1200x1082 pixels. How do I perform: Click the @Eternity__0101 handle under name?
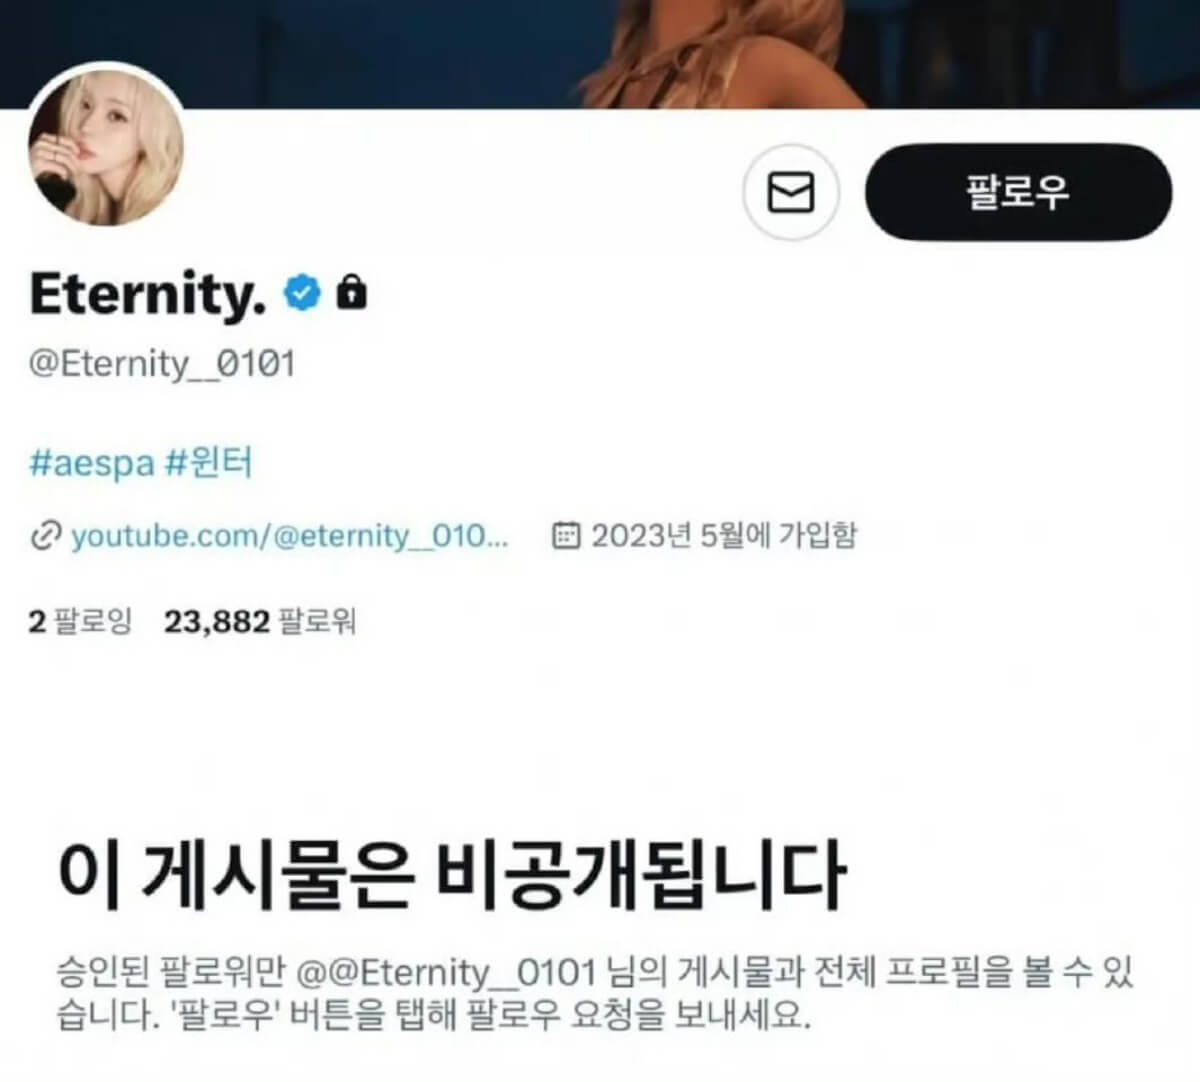click(x=162, y=364)
